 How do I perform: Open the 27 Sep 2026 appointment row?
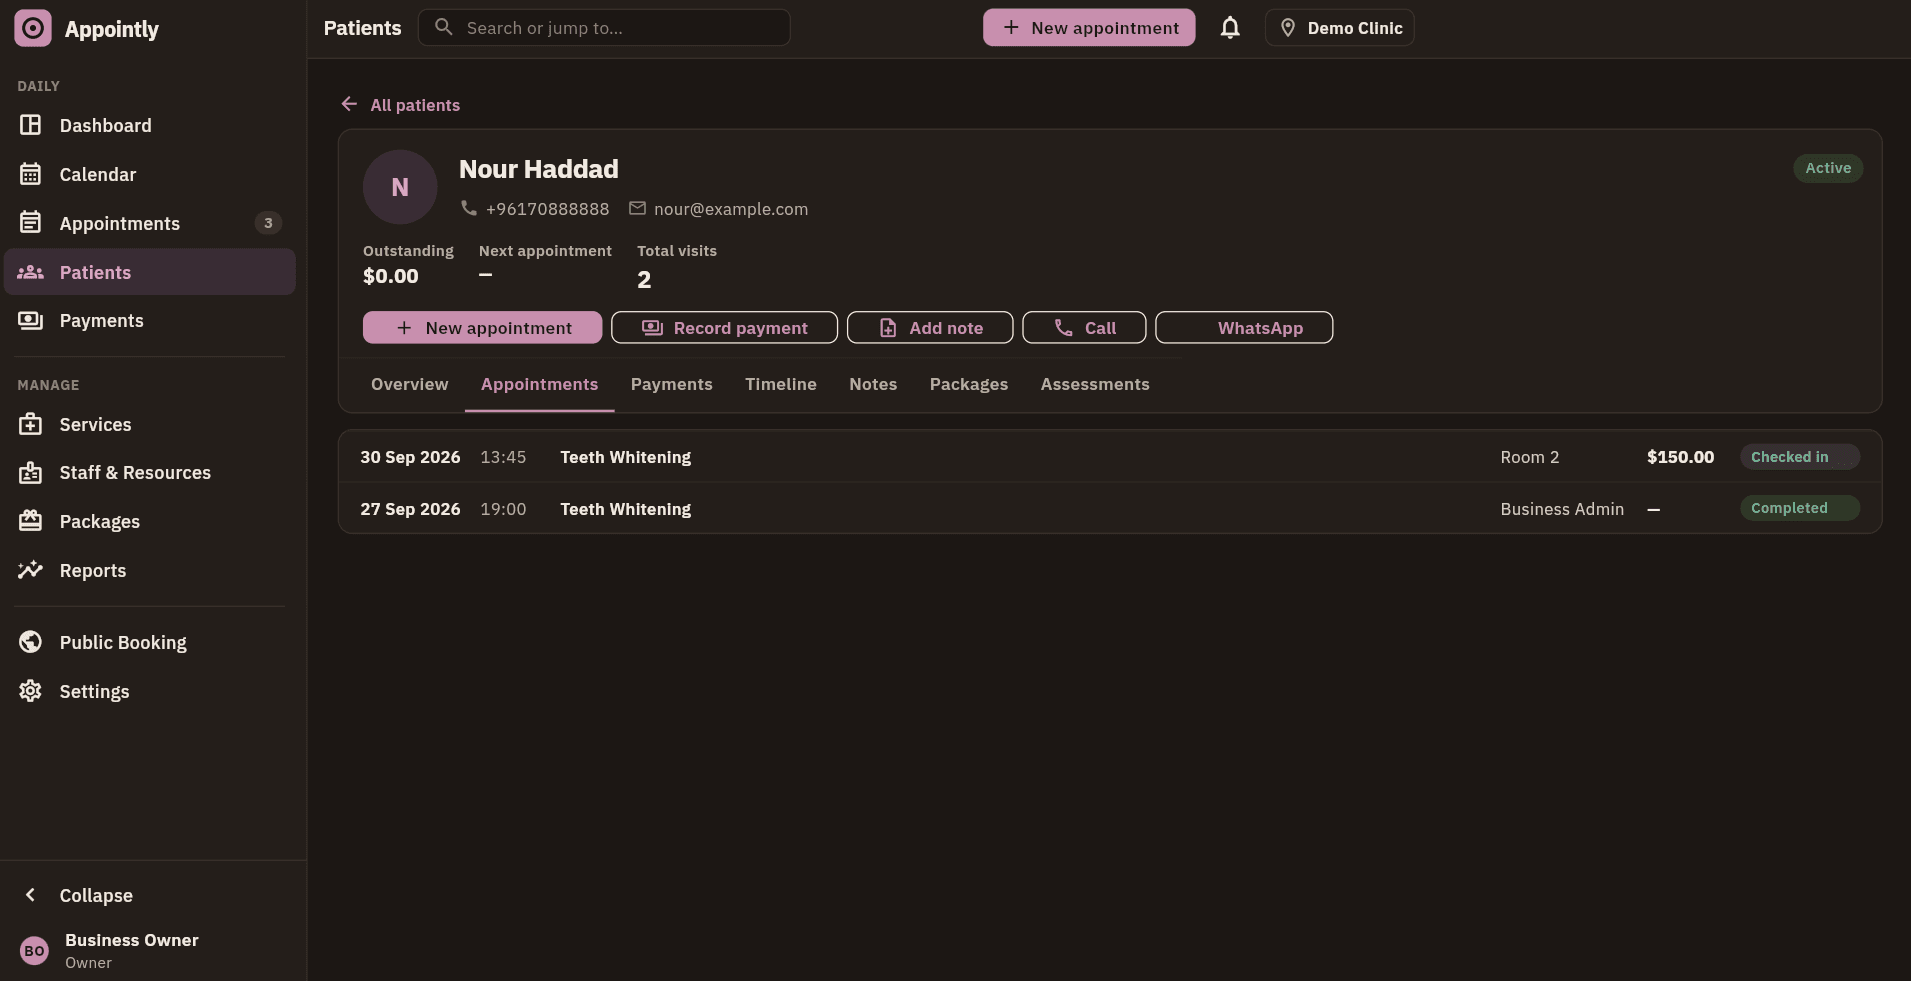tap(1110, 508)
